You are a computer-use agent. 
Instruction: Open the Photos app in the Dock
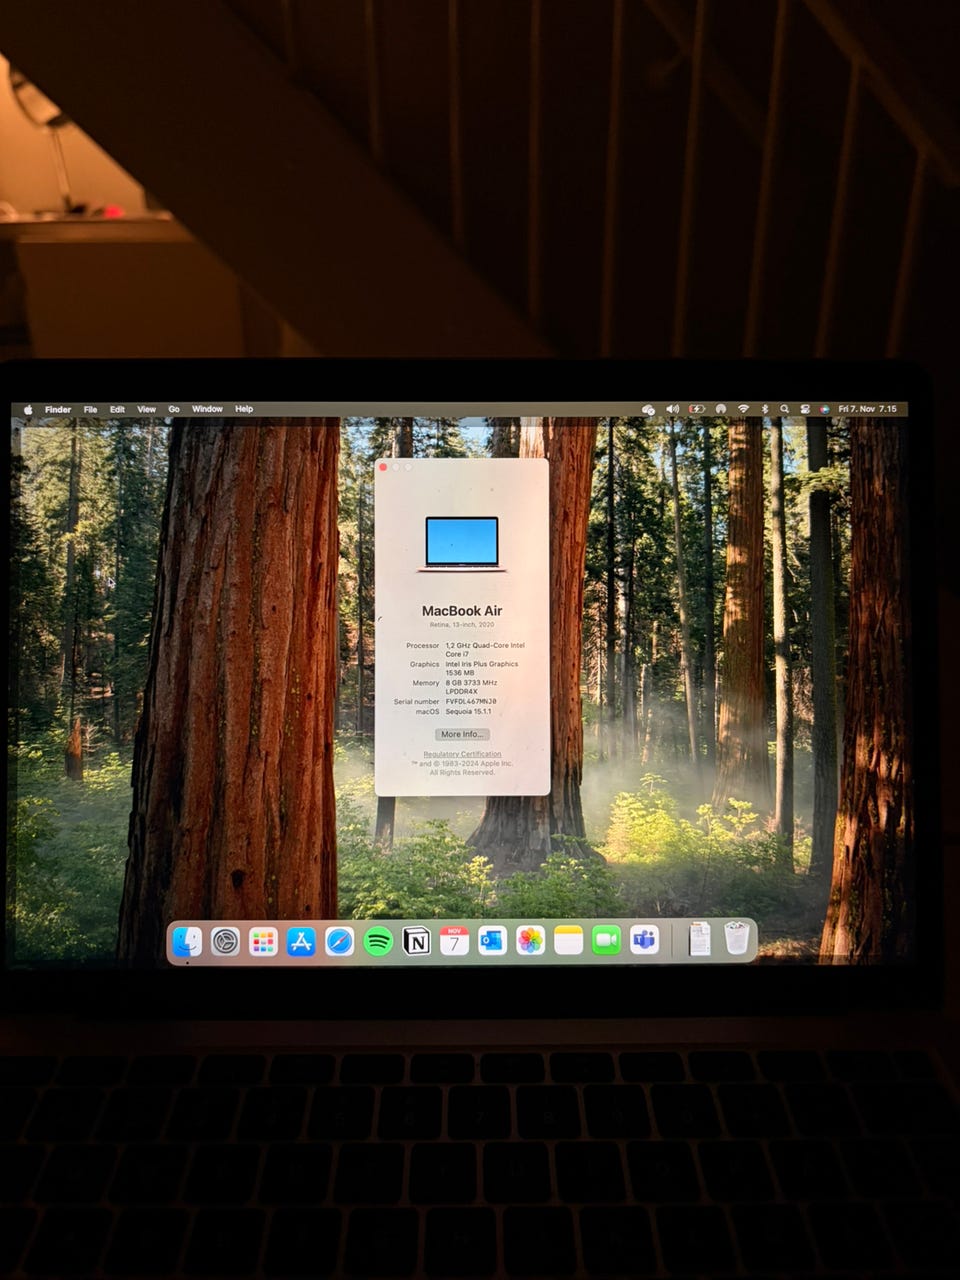(x=530, y=941)
